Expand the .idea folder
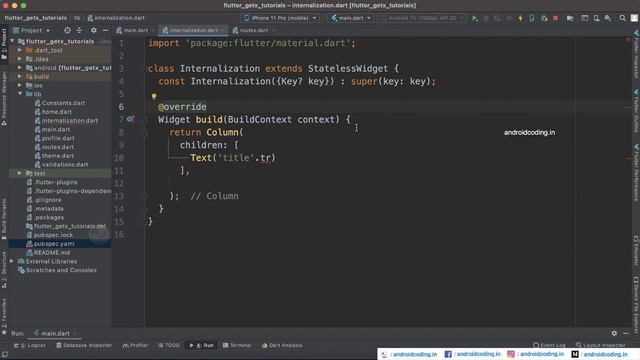This screenshot has width=640, height=360. coord(20,59)
